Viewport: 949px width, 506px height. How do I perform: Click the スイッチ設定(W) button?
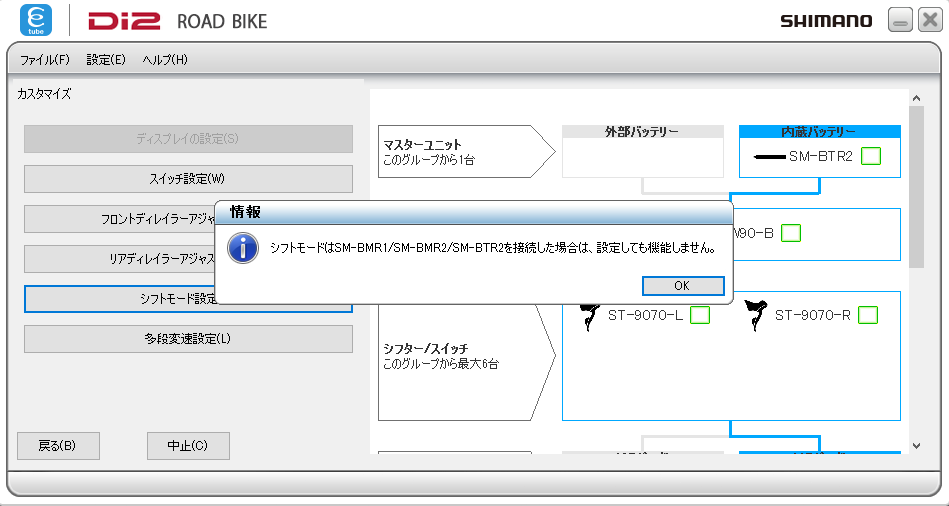(188, 179)
